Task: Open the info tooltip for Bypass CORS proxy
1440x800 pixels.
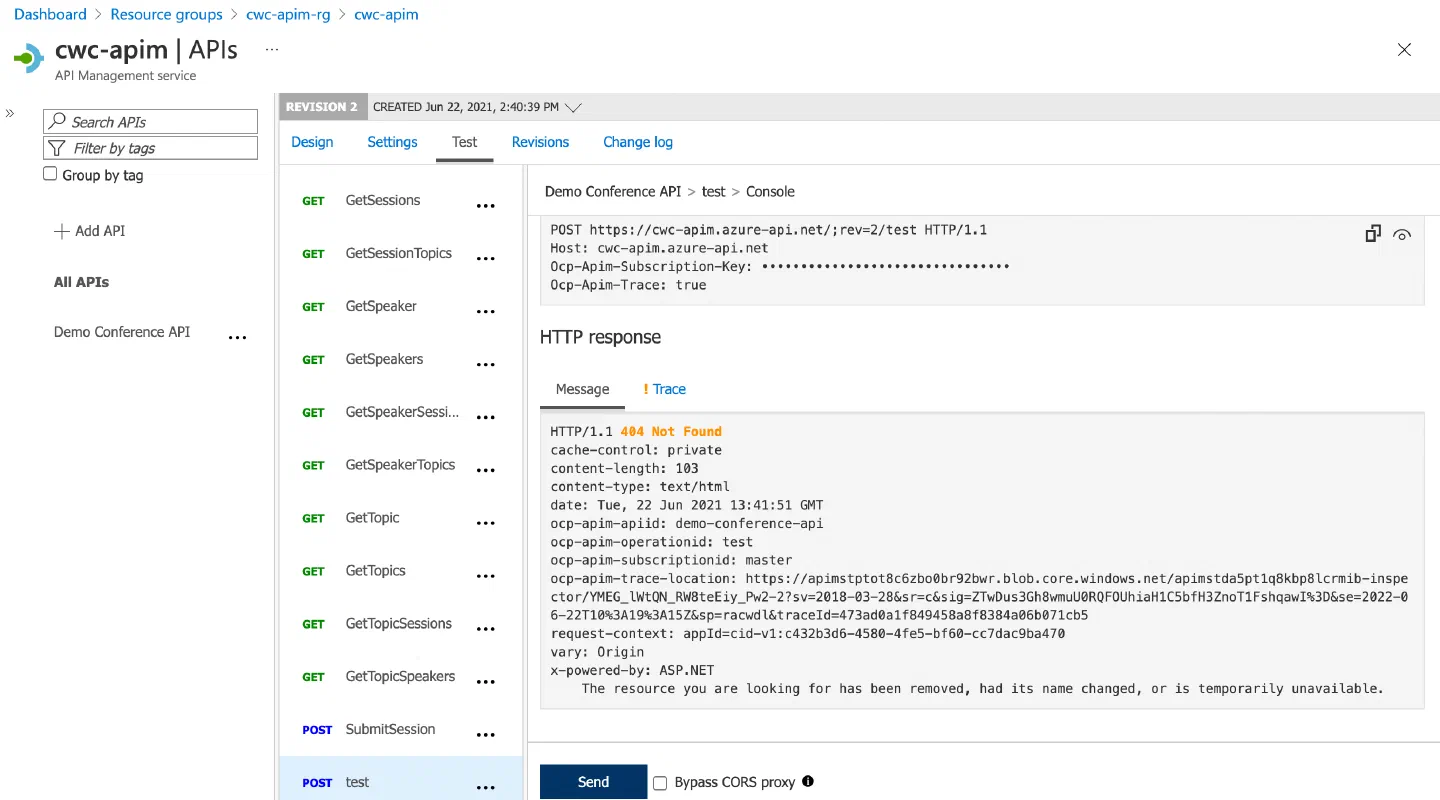Action: pos(808,781)
